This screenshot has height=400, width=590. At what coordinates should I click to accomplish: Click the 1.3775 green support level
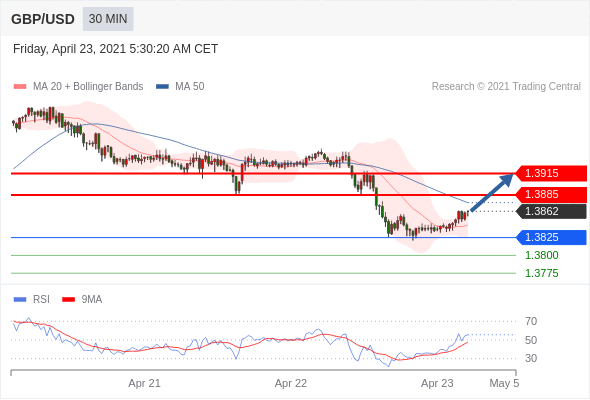point(542,273)
